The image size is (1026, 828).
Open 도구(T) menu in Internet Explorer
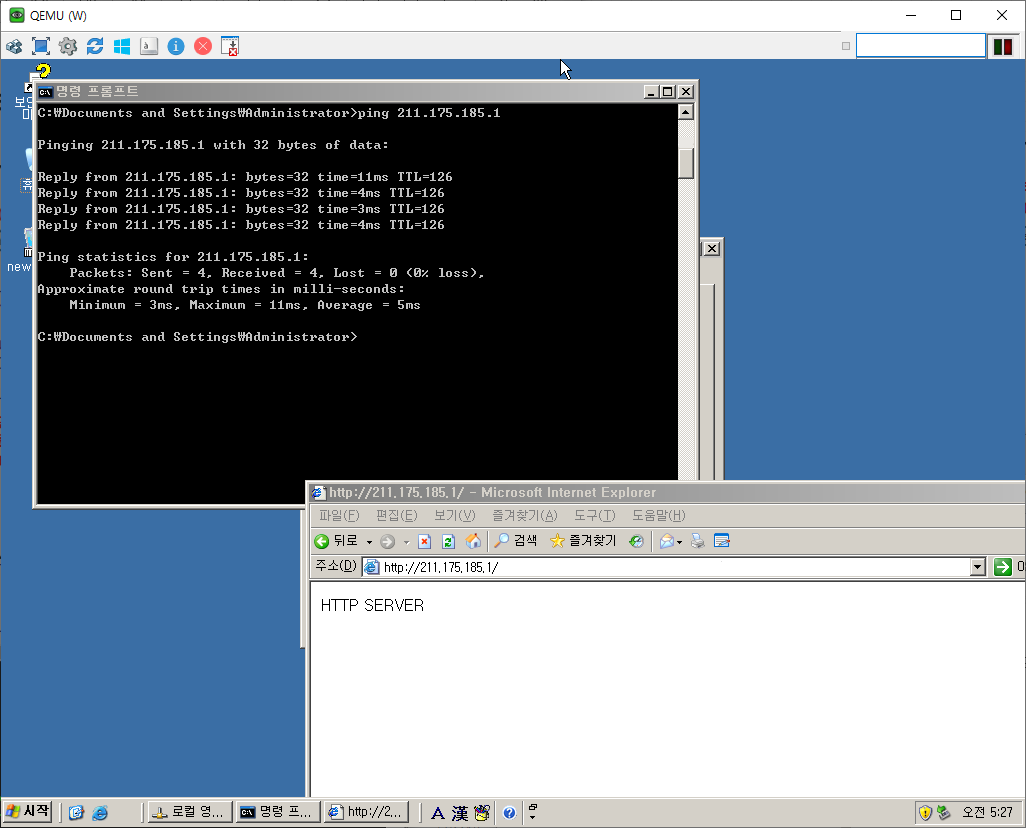pos(595,516)
